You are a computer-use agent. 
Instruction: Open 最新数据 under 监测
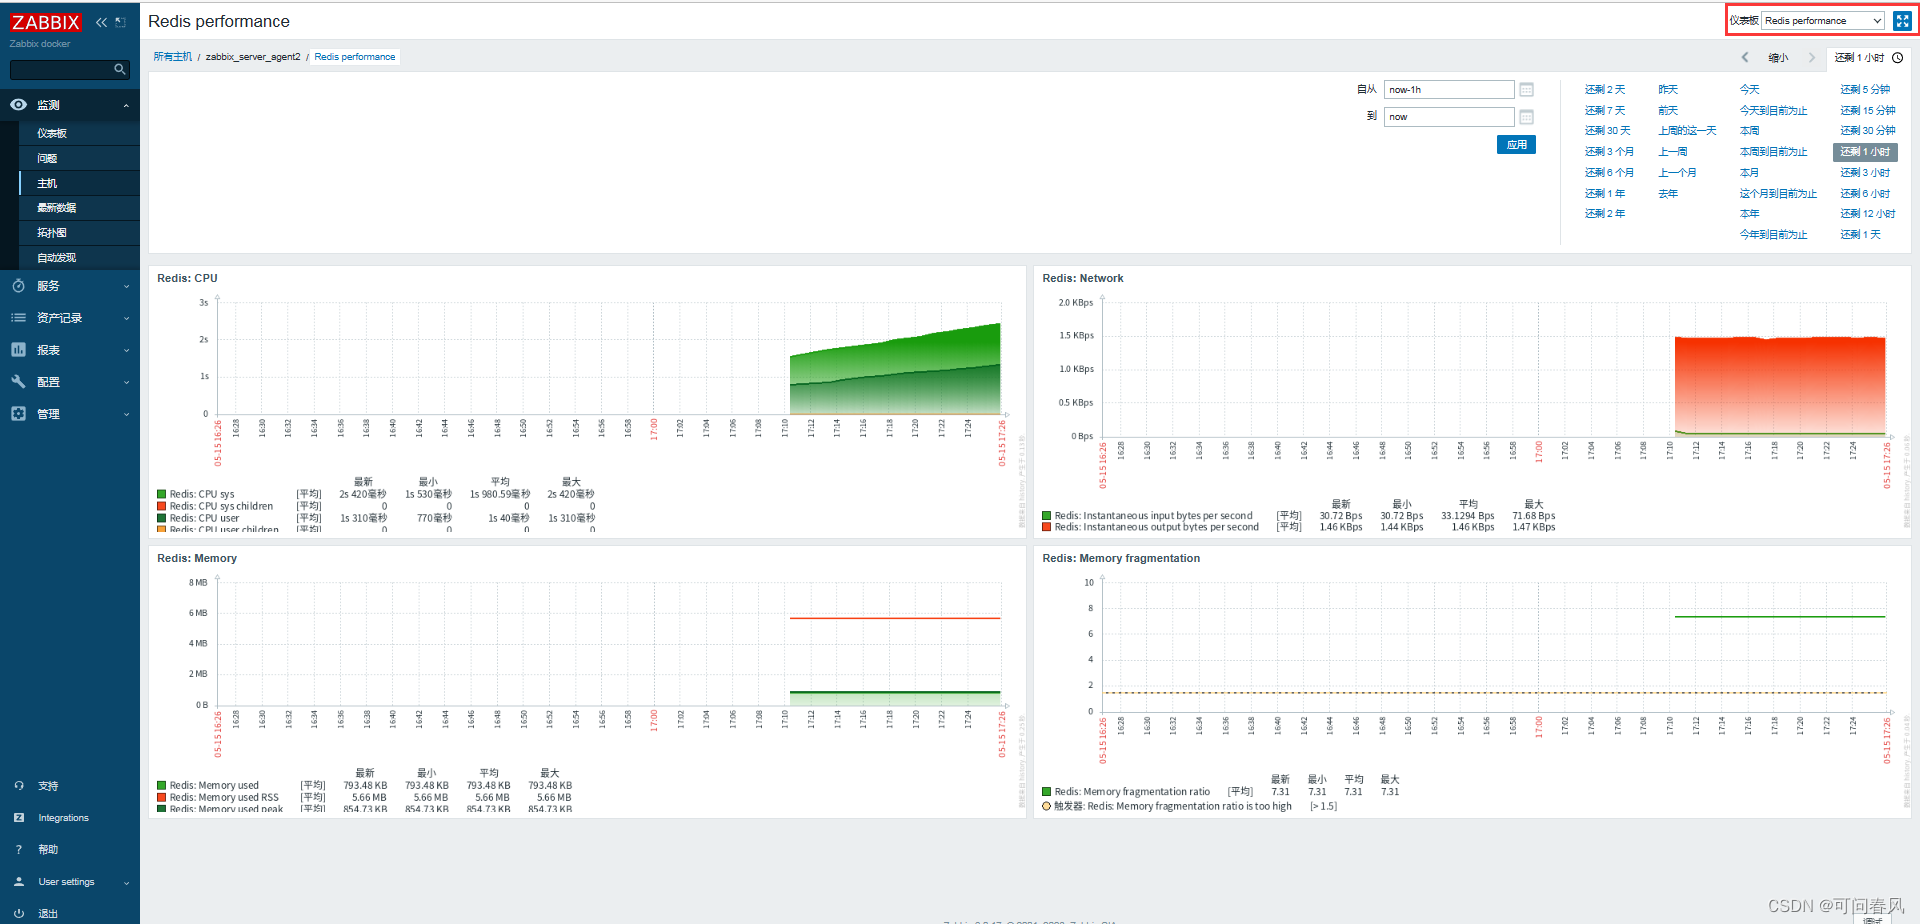click(x=57, y=208)
